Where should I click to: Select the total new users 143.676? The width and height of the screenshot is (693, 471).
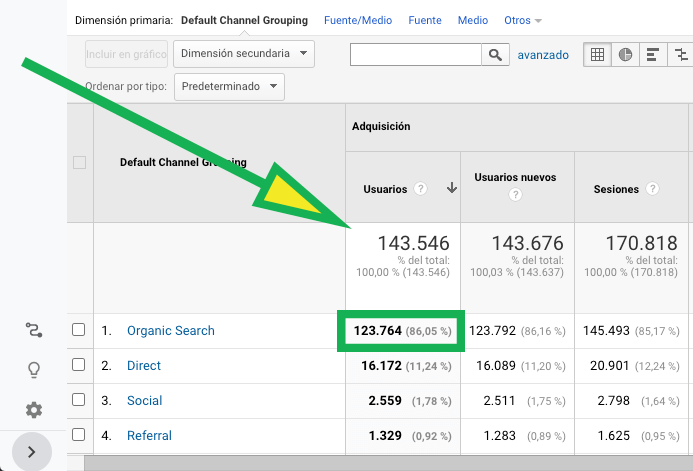(x=528, y=243)
